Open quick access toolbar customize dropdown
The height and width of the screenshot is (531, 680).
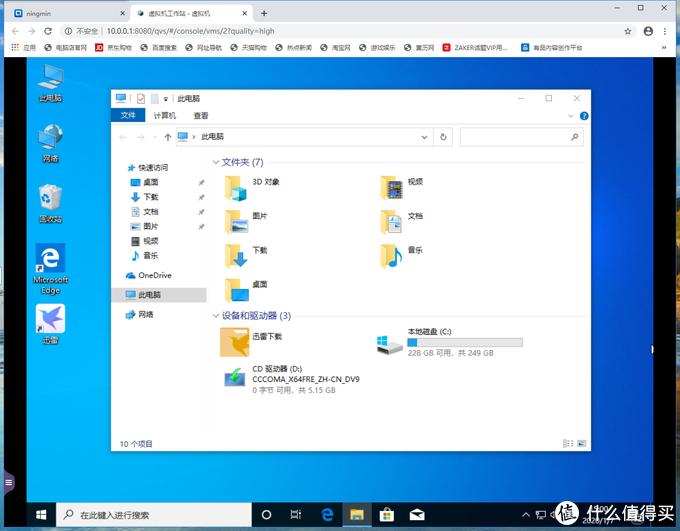[x=166, y=99]
